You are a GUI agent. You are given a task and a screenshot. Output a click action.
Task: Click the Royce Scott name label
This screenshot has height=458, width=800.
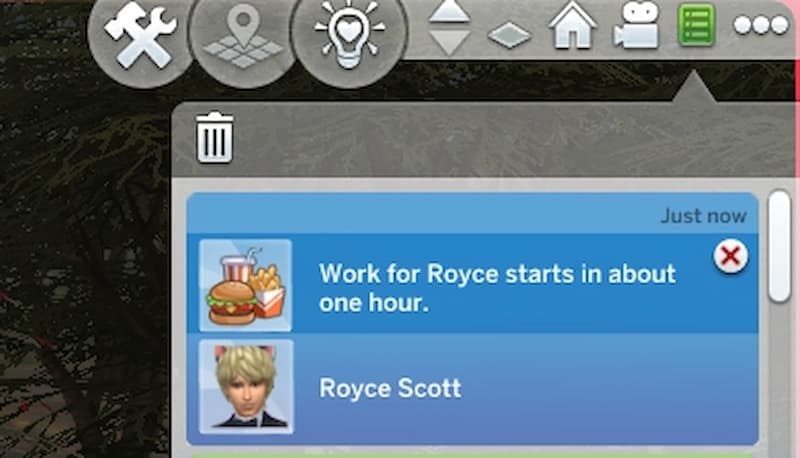(390, 388)
